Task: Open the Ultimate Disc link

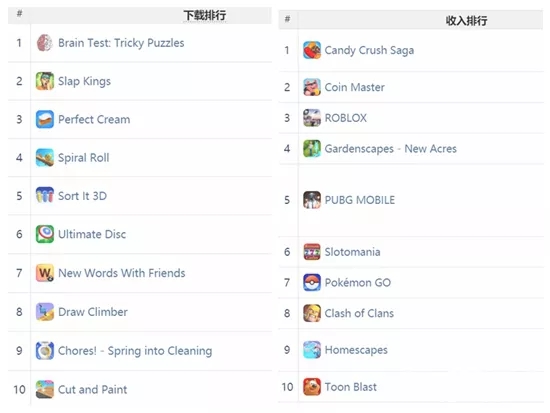Action: [92, 234]
